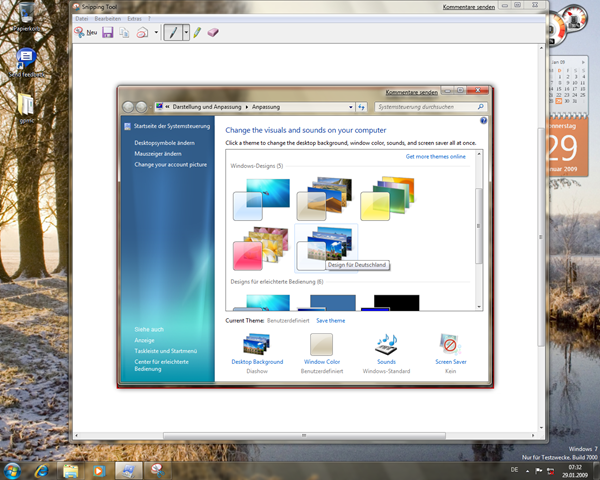The height and width of the screenshot is (480, 600).
Task: Select the pink Eraser tool
Action: [x=213, y=33]
